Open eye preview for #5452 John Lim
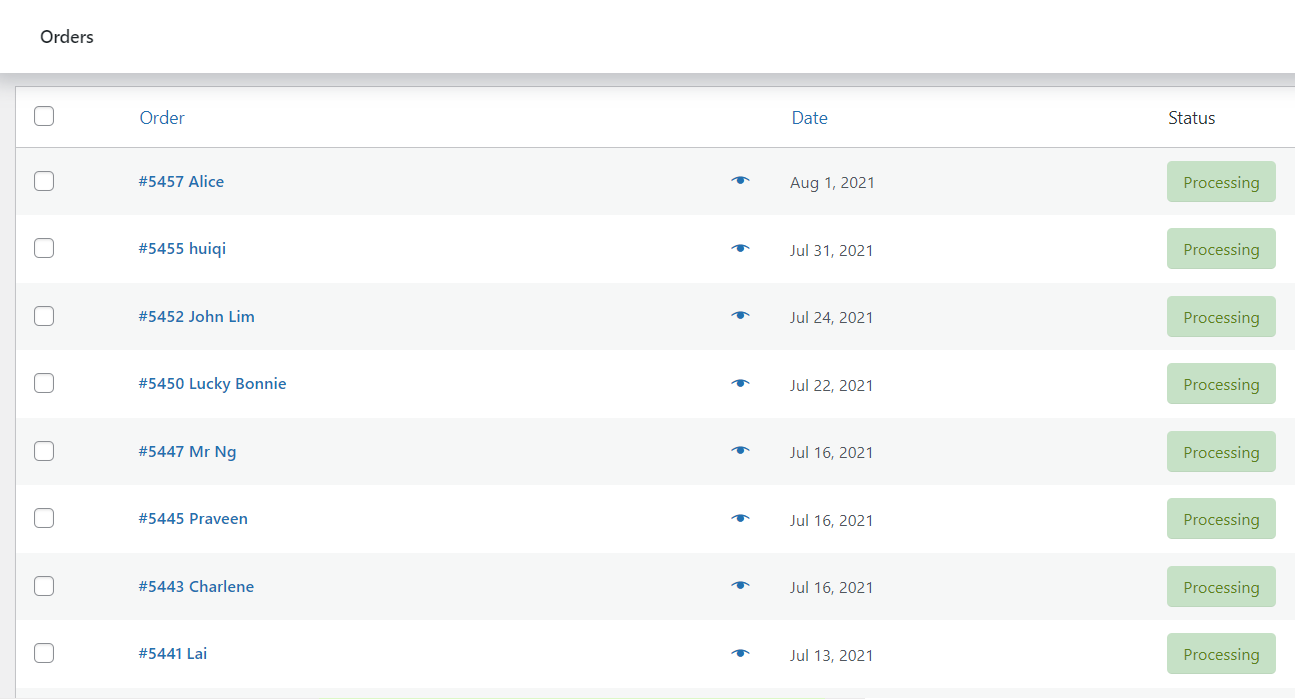Screen dimensions: 1295x699 pos(740,316)
